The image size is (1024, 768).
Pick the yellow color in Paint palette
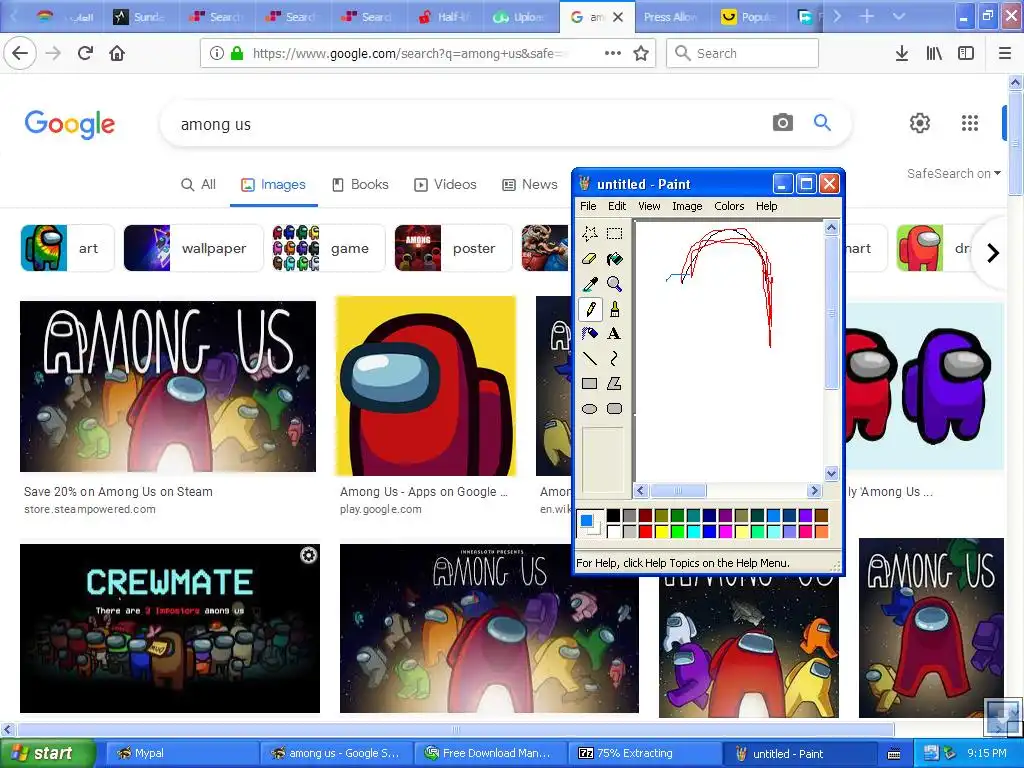pyautogui.click(x=661, y=532)
